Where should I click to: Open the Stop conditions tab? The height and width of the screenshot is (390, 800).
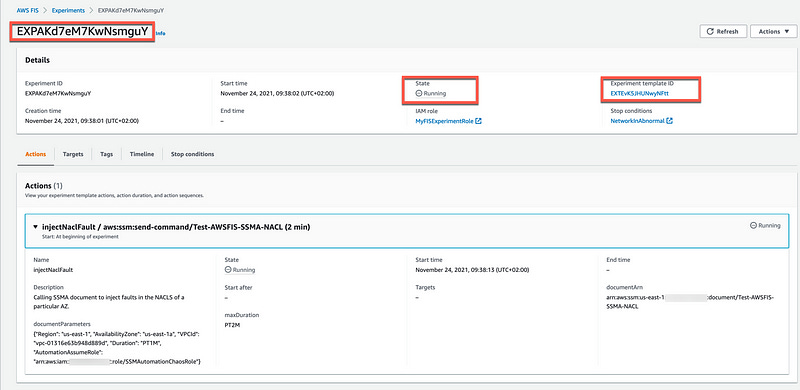[x=192, y=154]
